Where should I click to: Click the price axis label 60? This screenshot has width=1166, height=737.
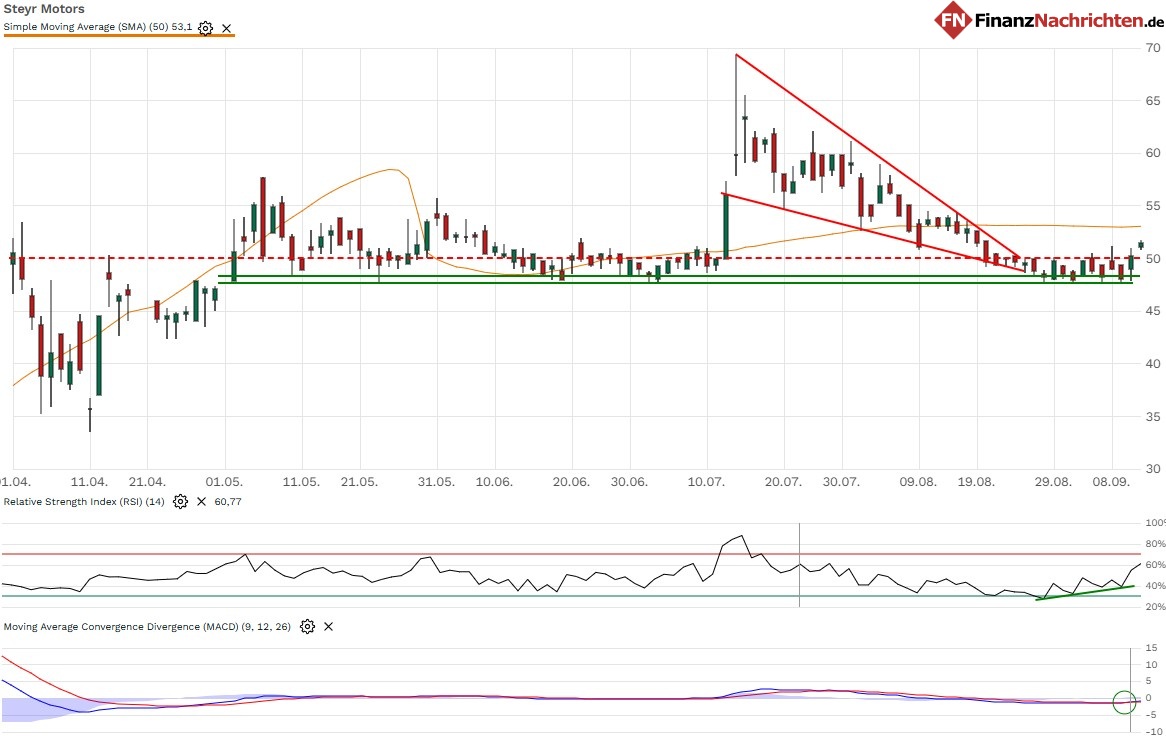pos(1153,152)
